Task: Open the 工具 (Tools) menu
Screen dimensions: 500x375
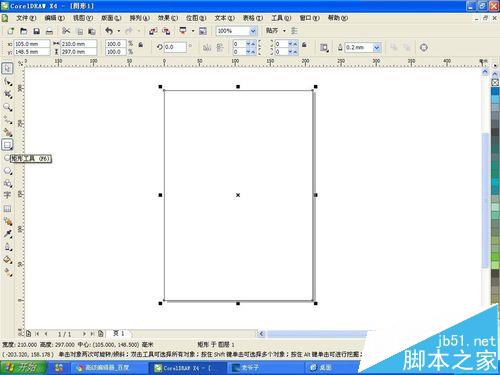Action: (x=281, y=18)
